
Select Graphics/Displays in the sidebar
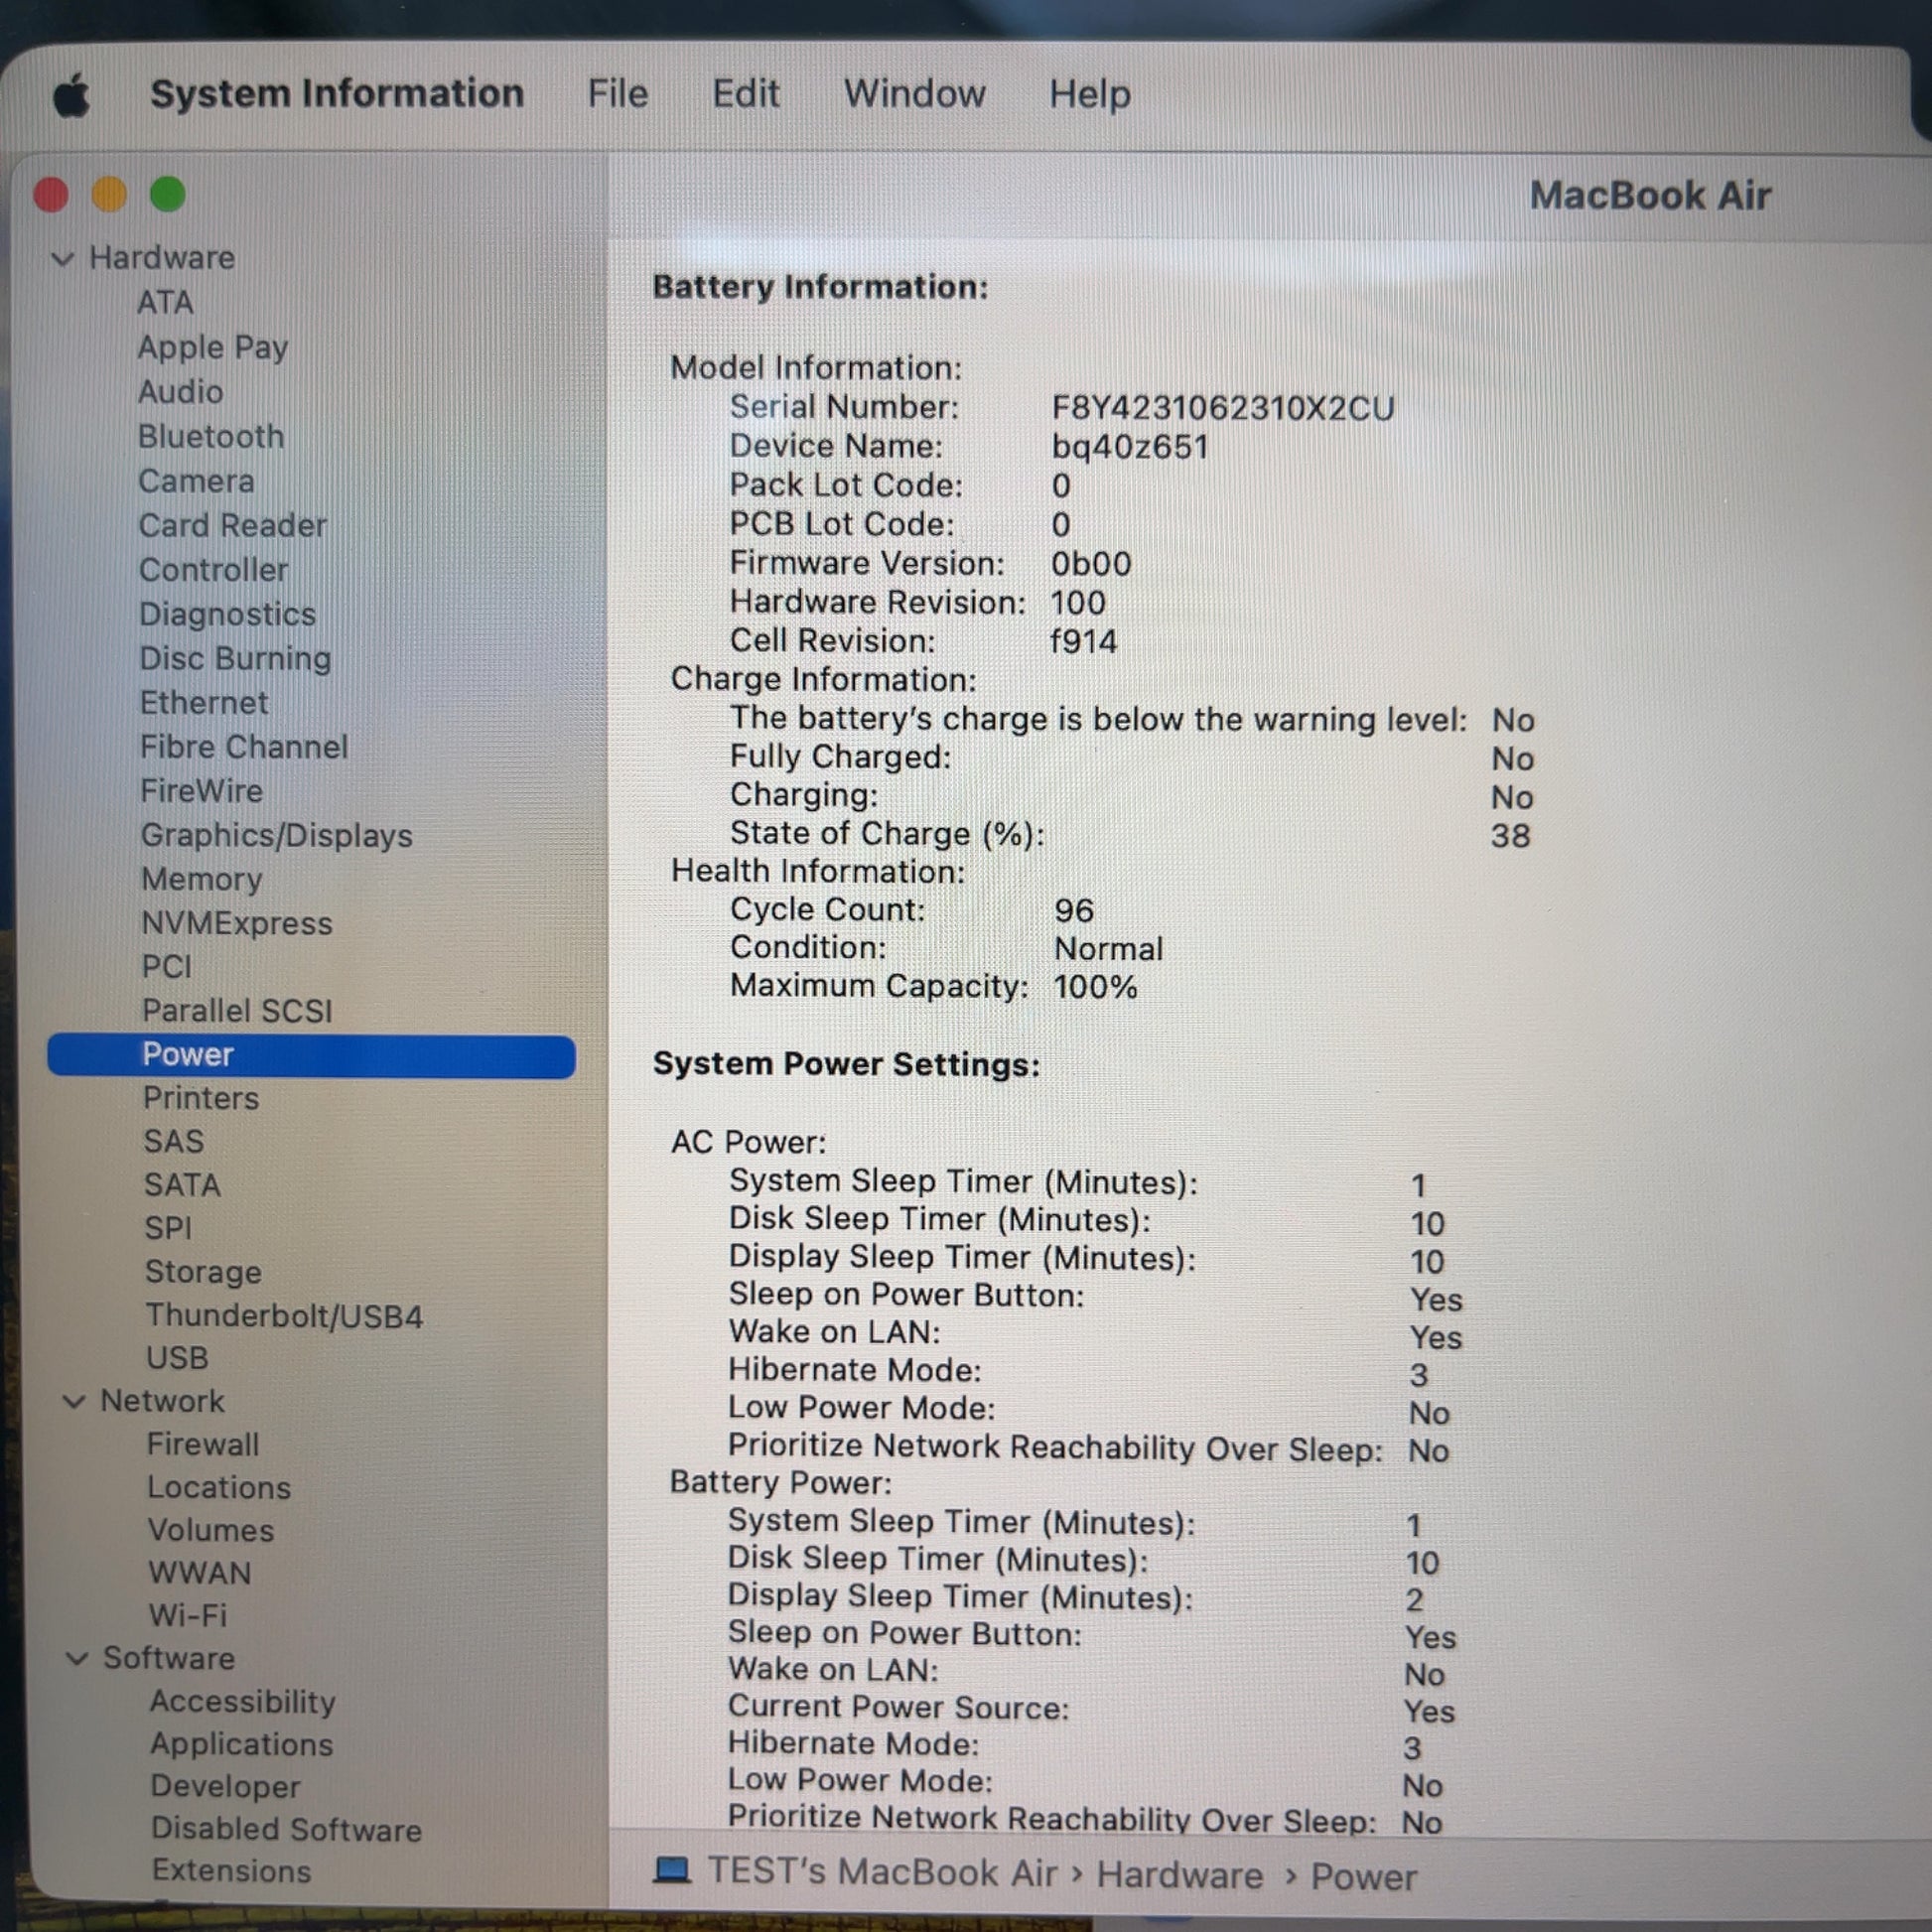(x=276, y=836)
